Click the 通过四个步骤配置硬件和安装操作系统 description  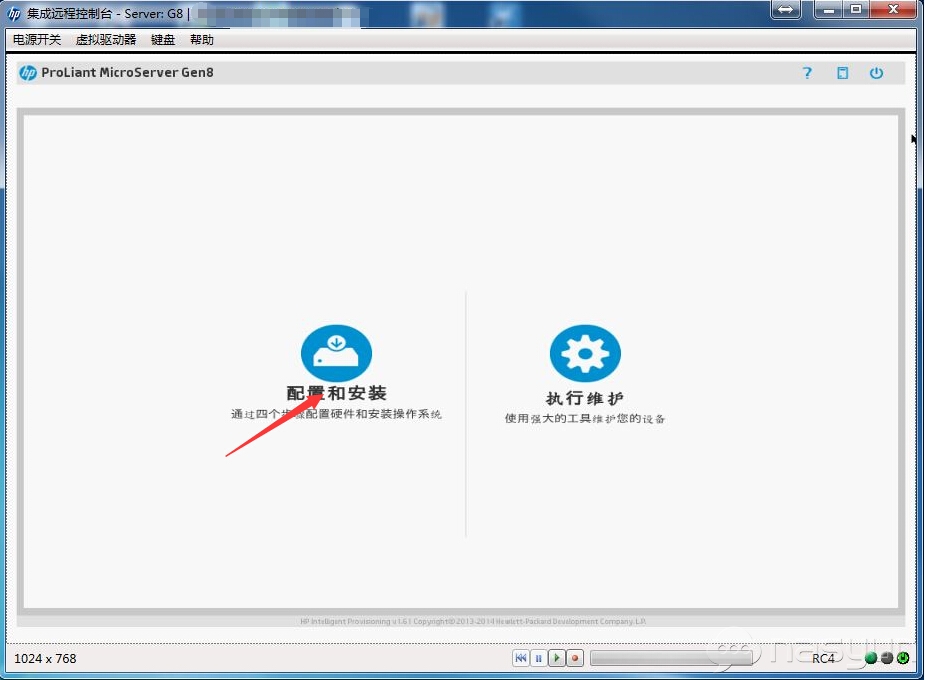tap(336, 414)
